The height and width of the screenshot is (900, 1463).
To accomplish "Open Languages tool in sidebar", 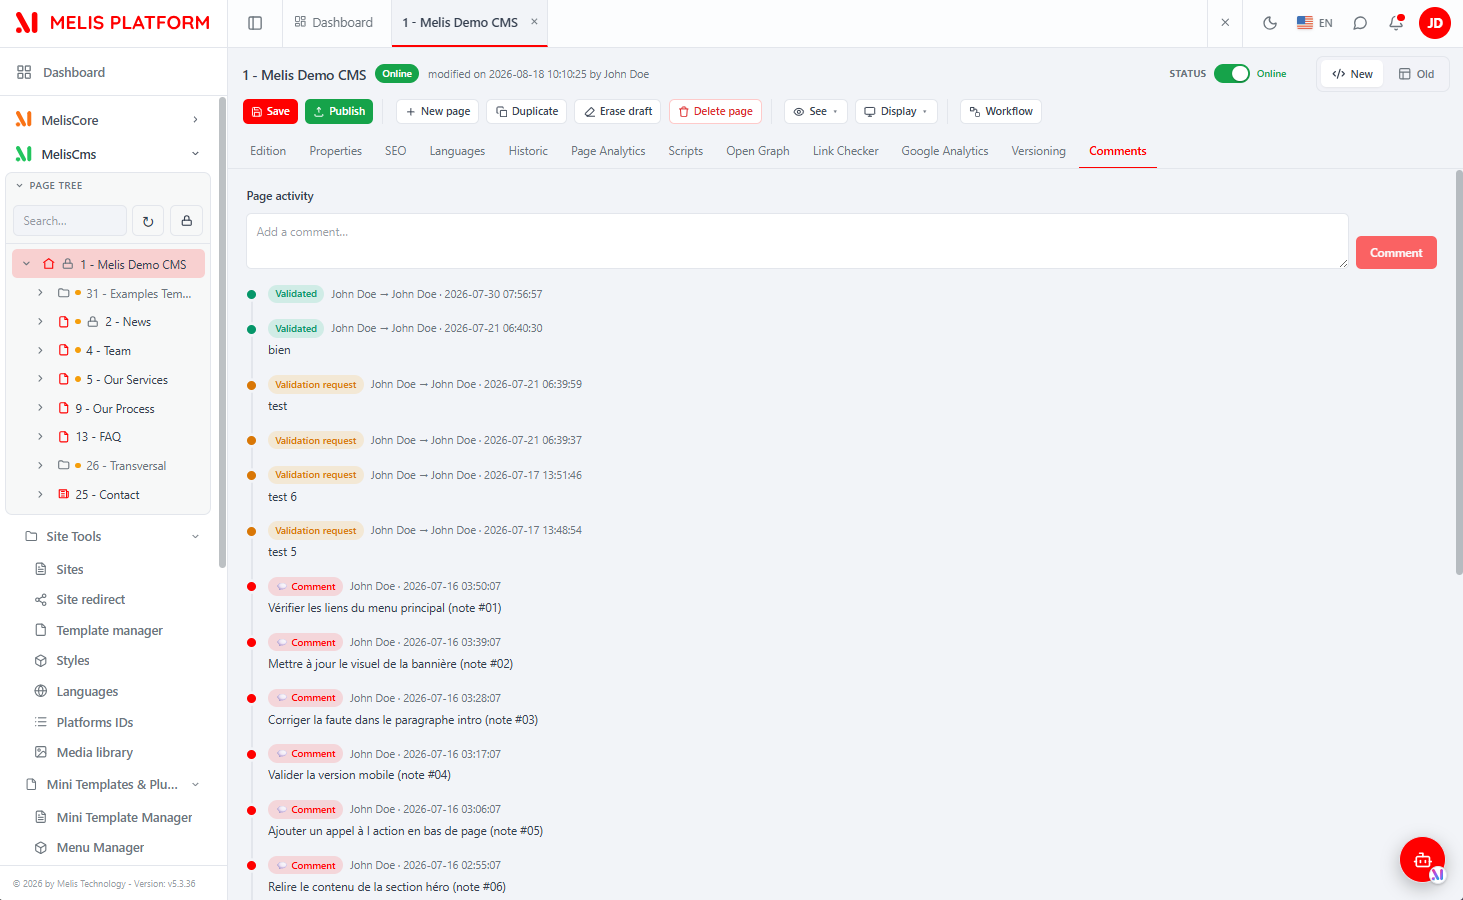I will tap(87, 692).
